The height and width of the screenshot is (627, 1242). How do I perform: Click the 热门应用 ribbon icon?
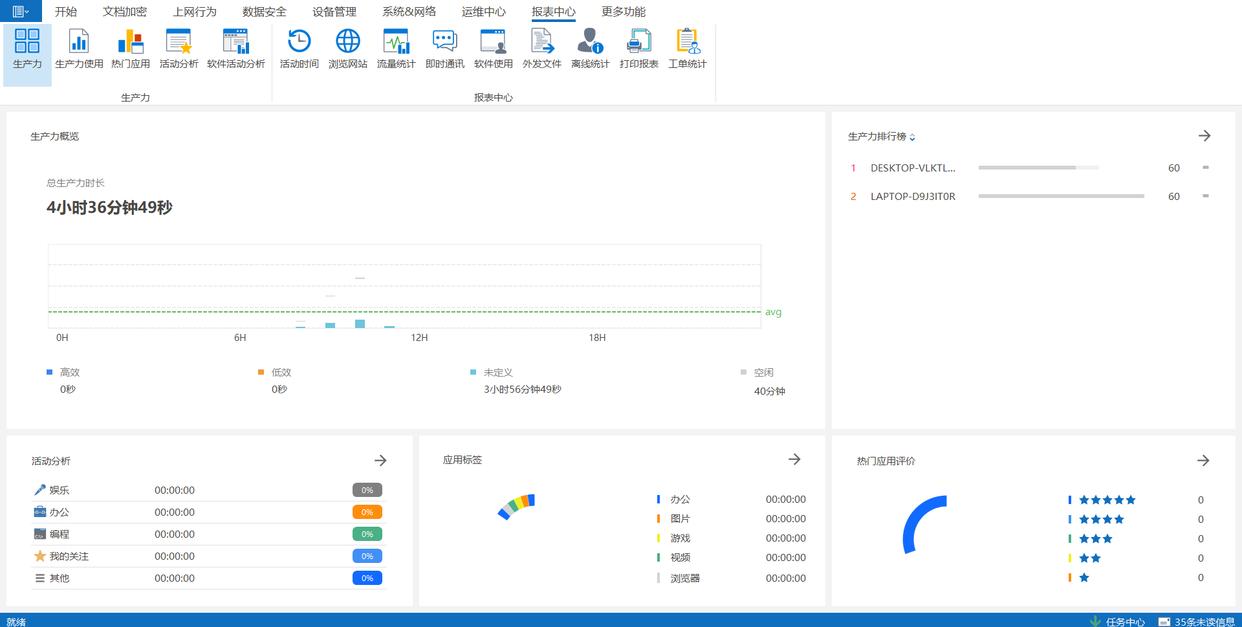click(x=130, y=48)
